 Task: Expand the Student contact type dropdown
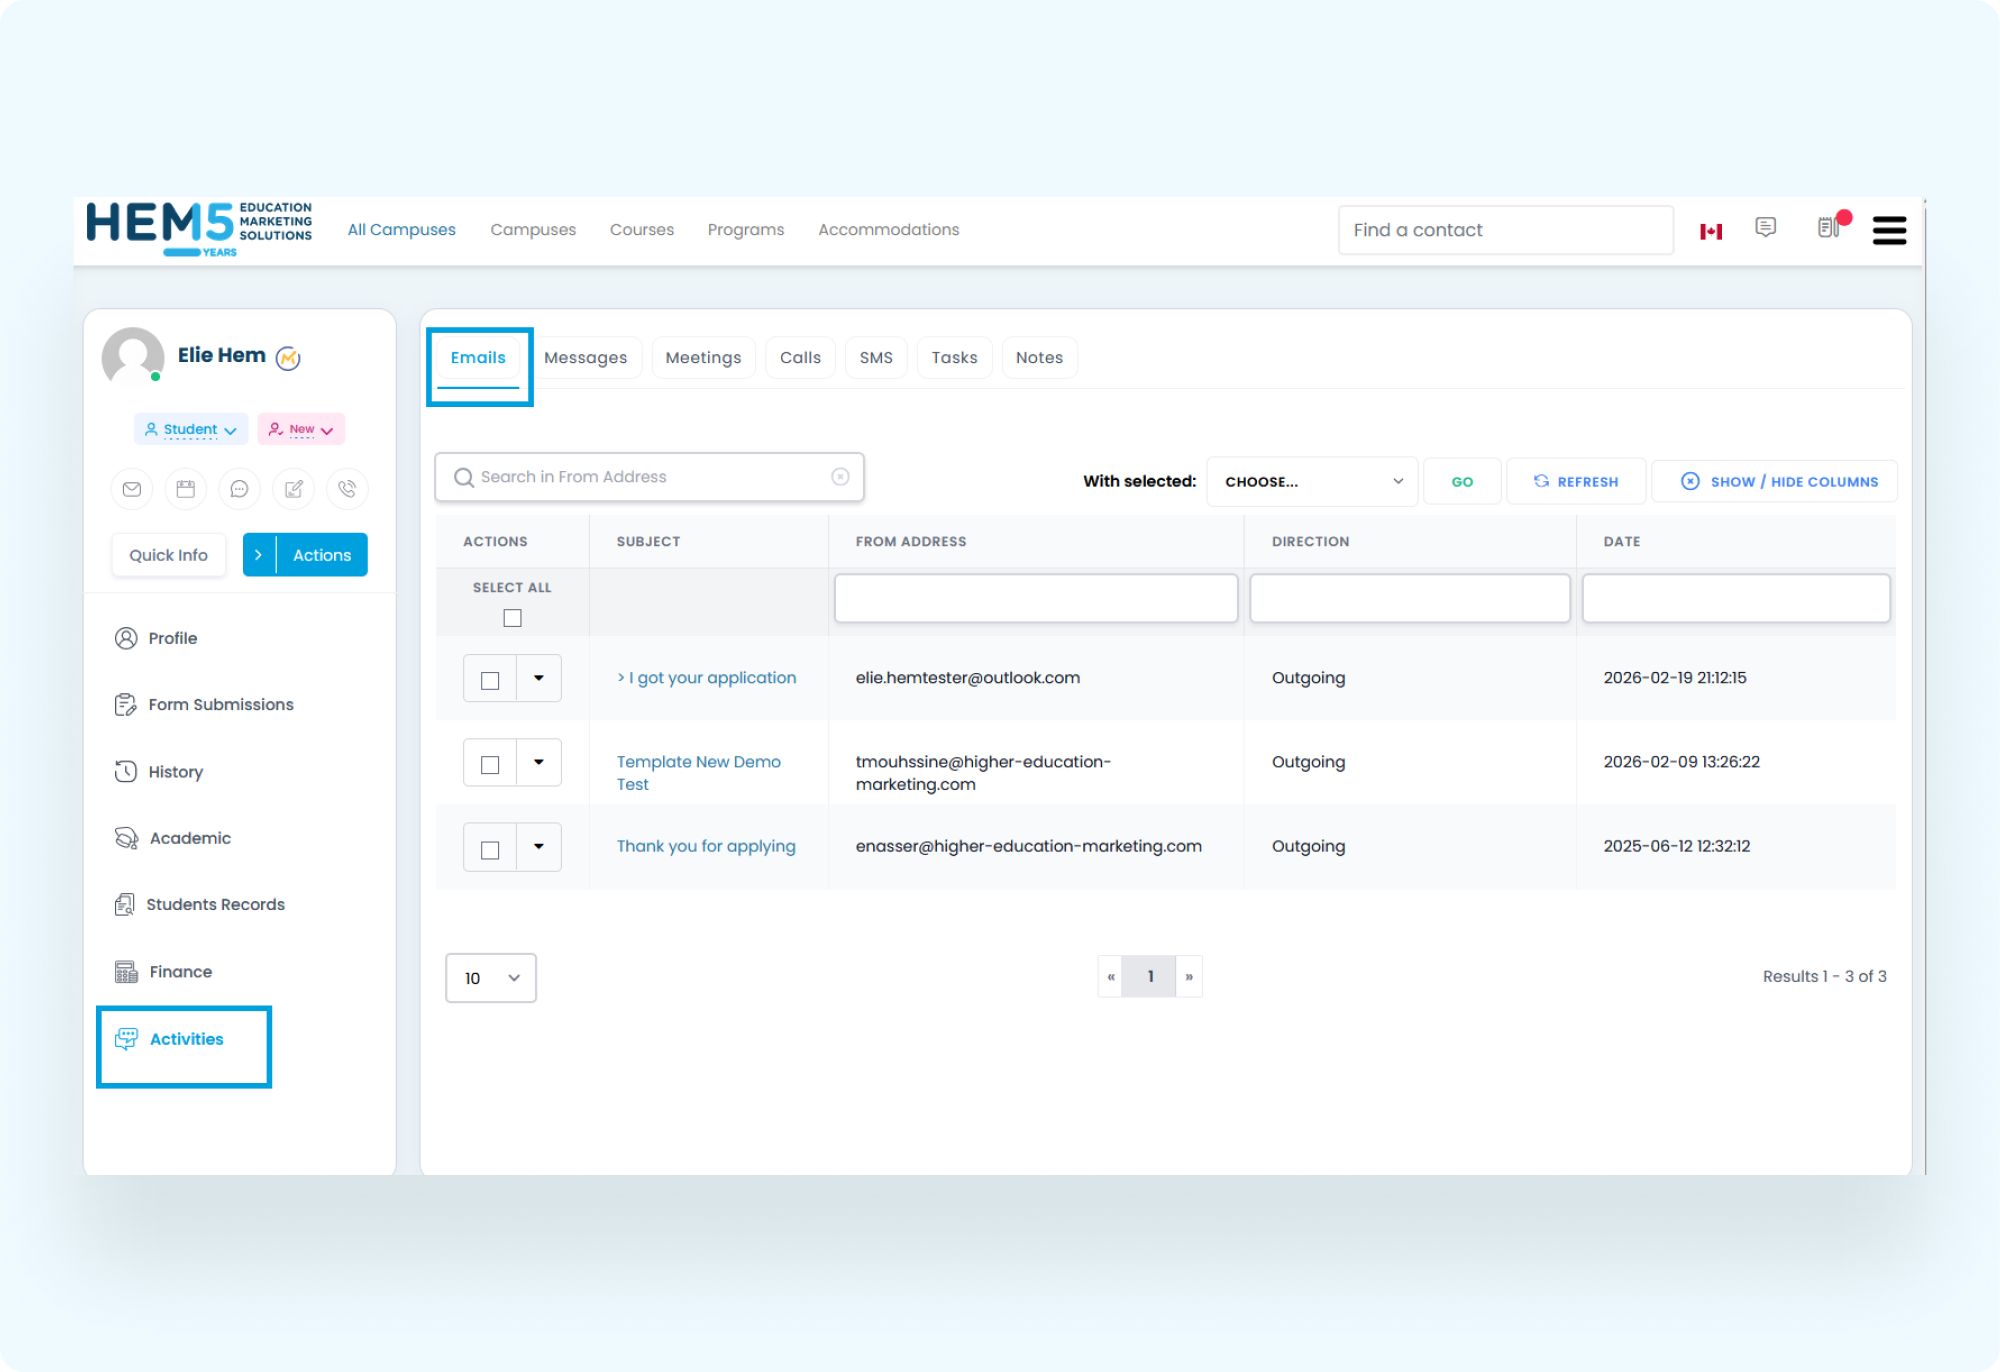point(190,429)
